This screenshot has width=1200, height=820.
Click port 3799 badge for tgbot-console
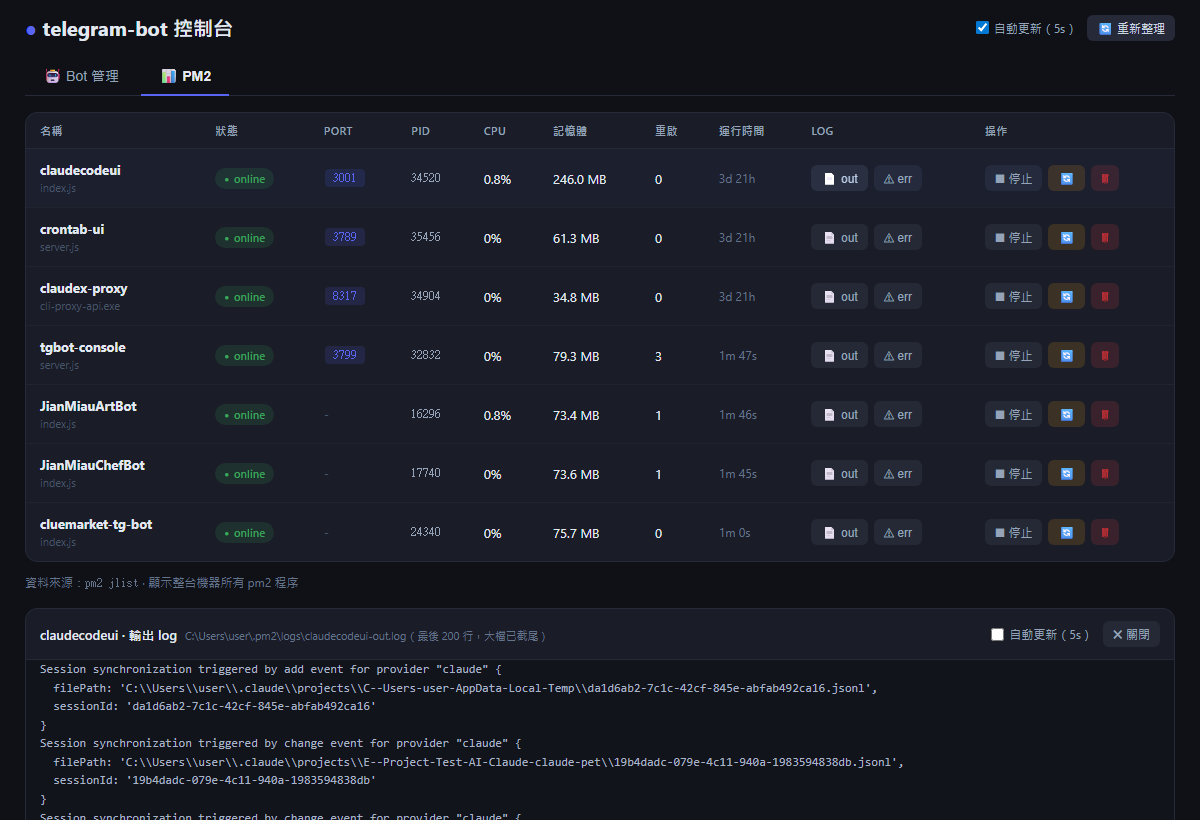[344, 355]
